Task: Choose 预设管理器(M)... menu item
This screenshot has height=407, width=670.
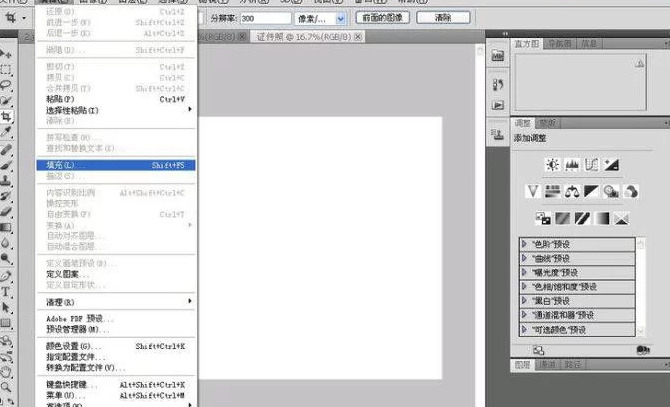Action: (x=116, y=329)
